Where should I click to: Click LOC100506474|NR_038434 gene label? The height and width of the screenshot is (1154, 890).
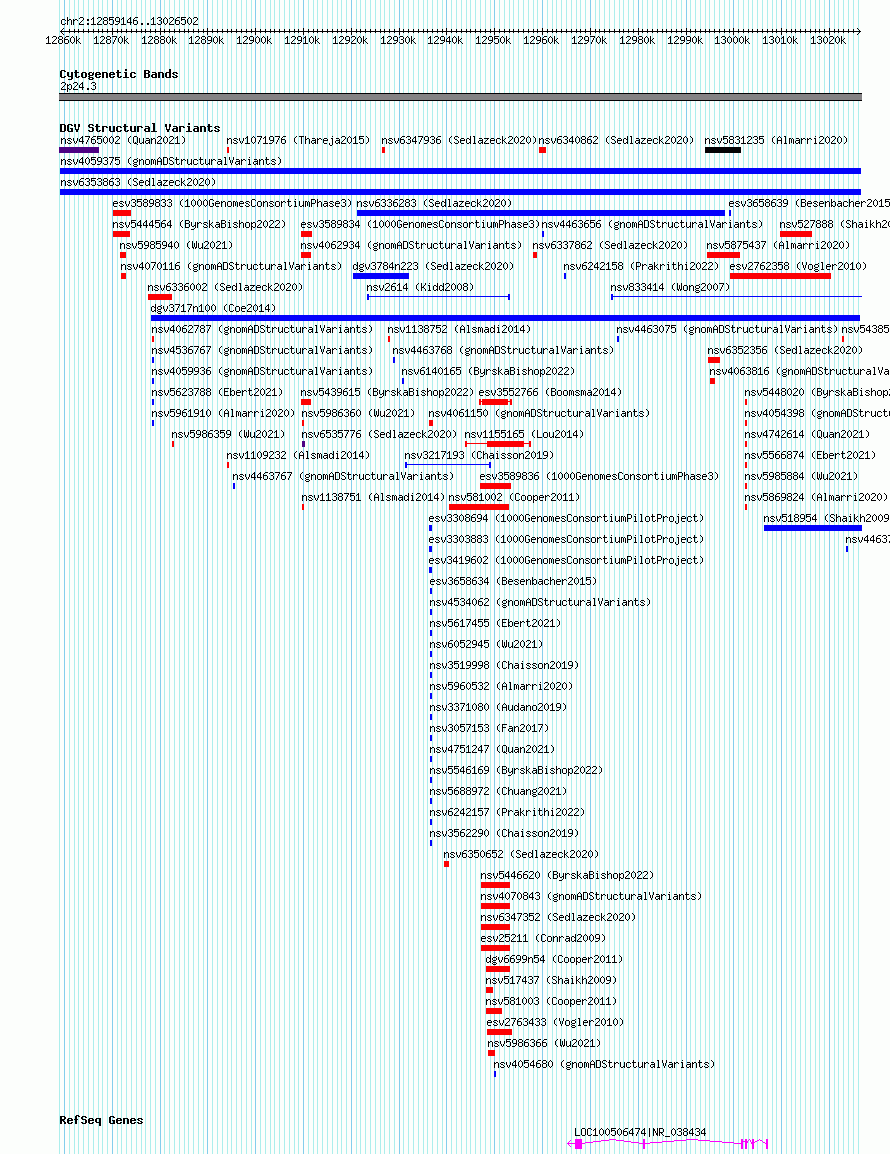tap(640, 1133)
